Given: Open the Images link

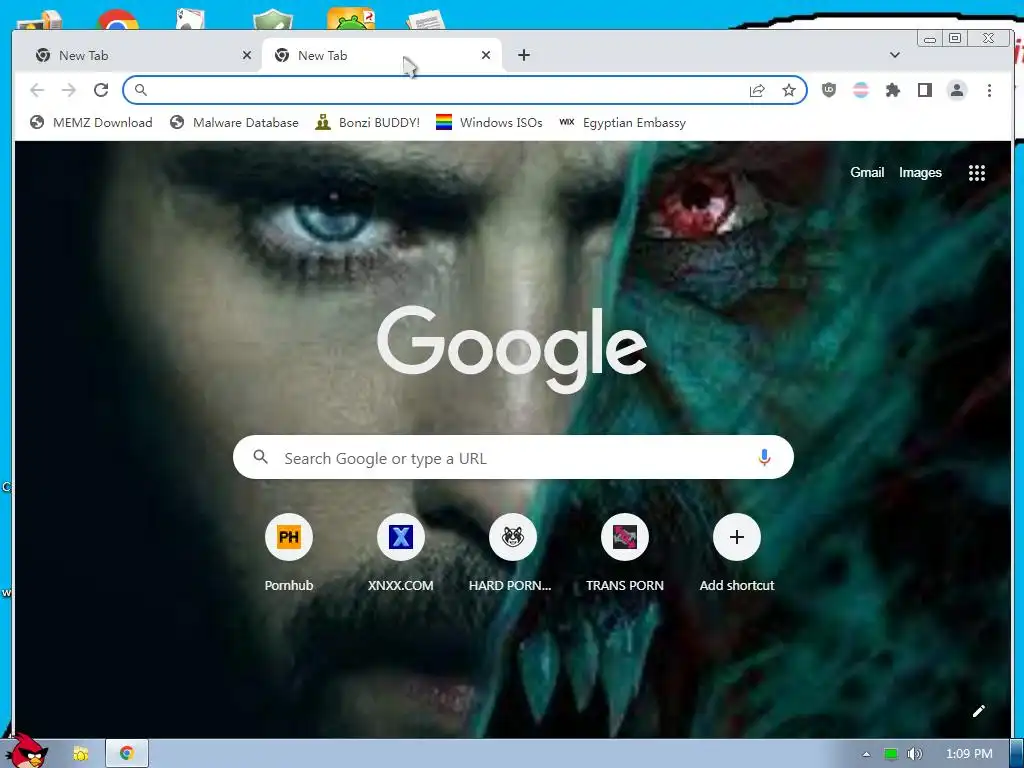Looking at the screenshot, I should tap(920, 172).
